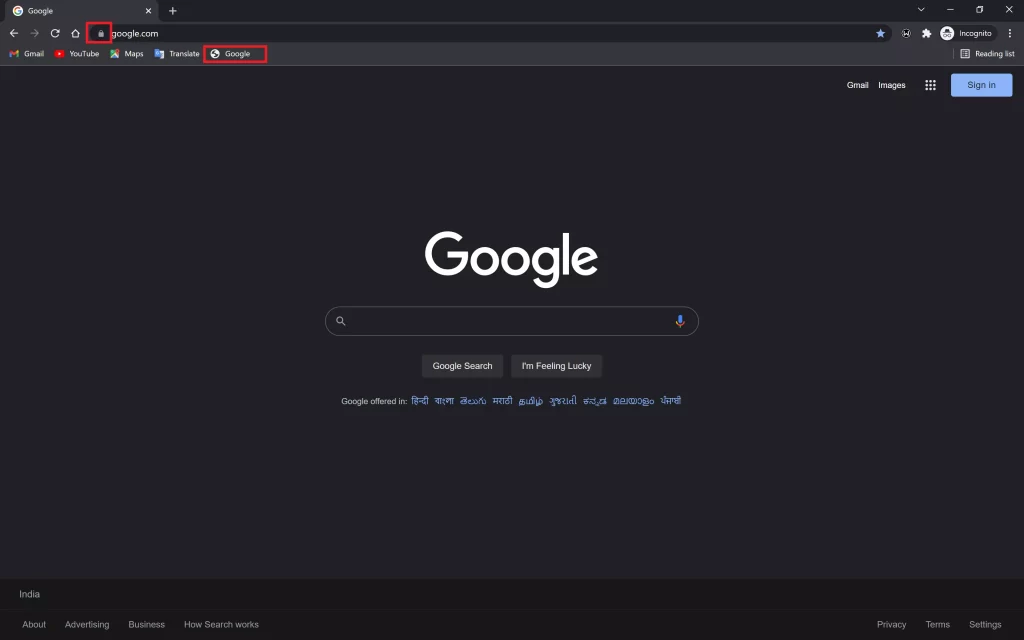The image size is (1024, 640).
Task: Switch Google to हिन्दी language
Action: [x=420, y=400]
